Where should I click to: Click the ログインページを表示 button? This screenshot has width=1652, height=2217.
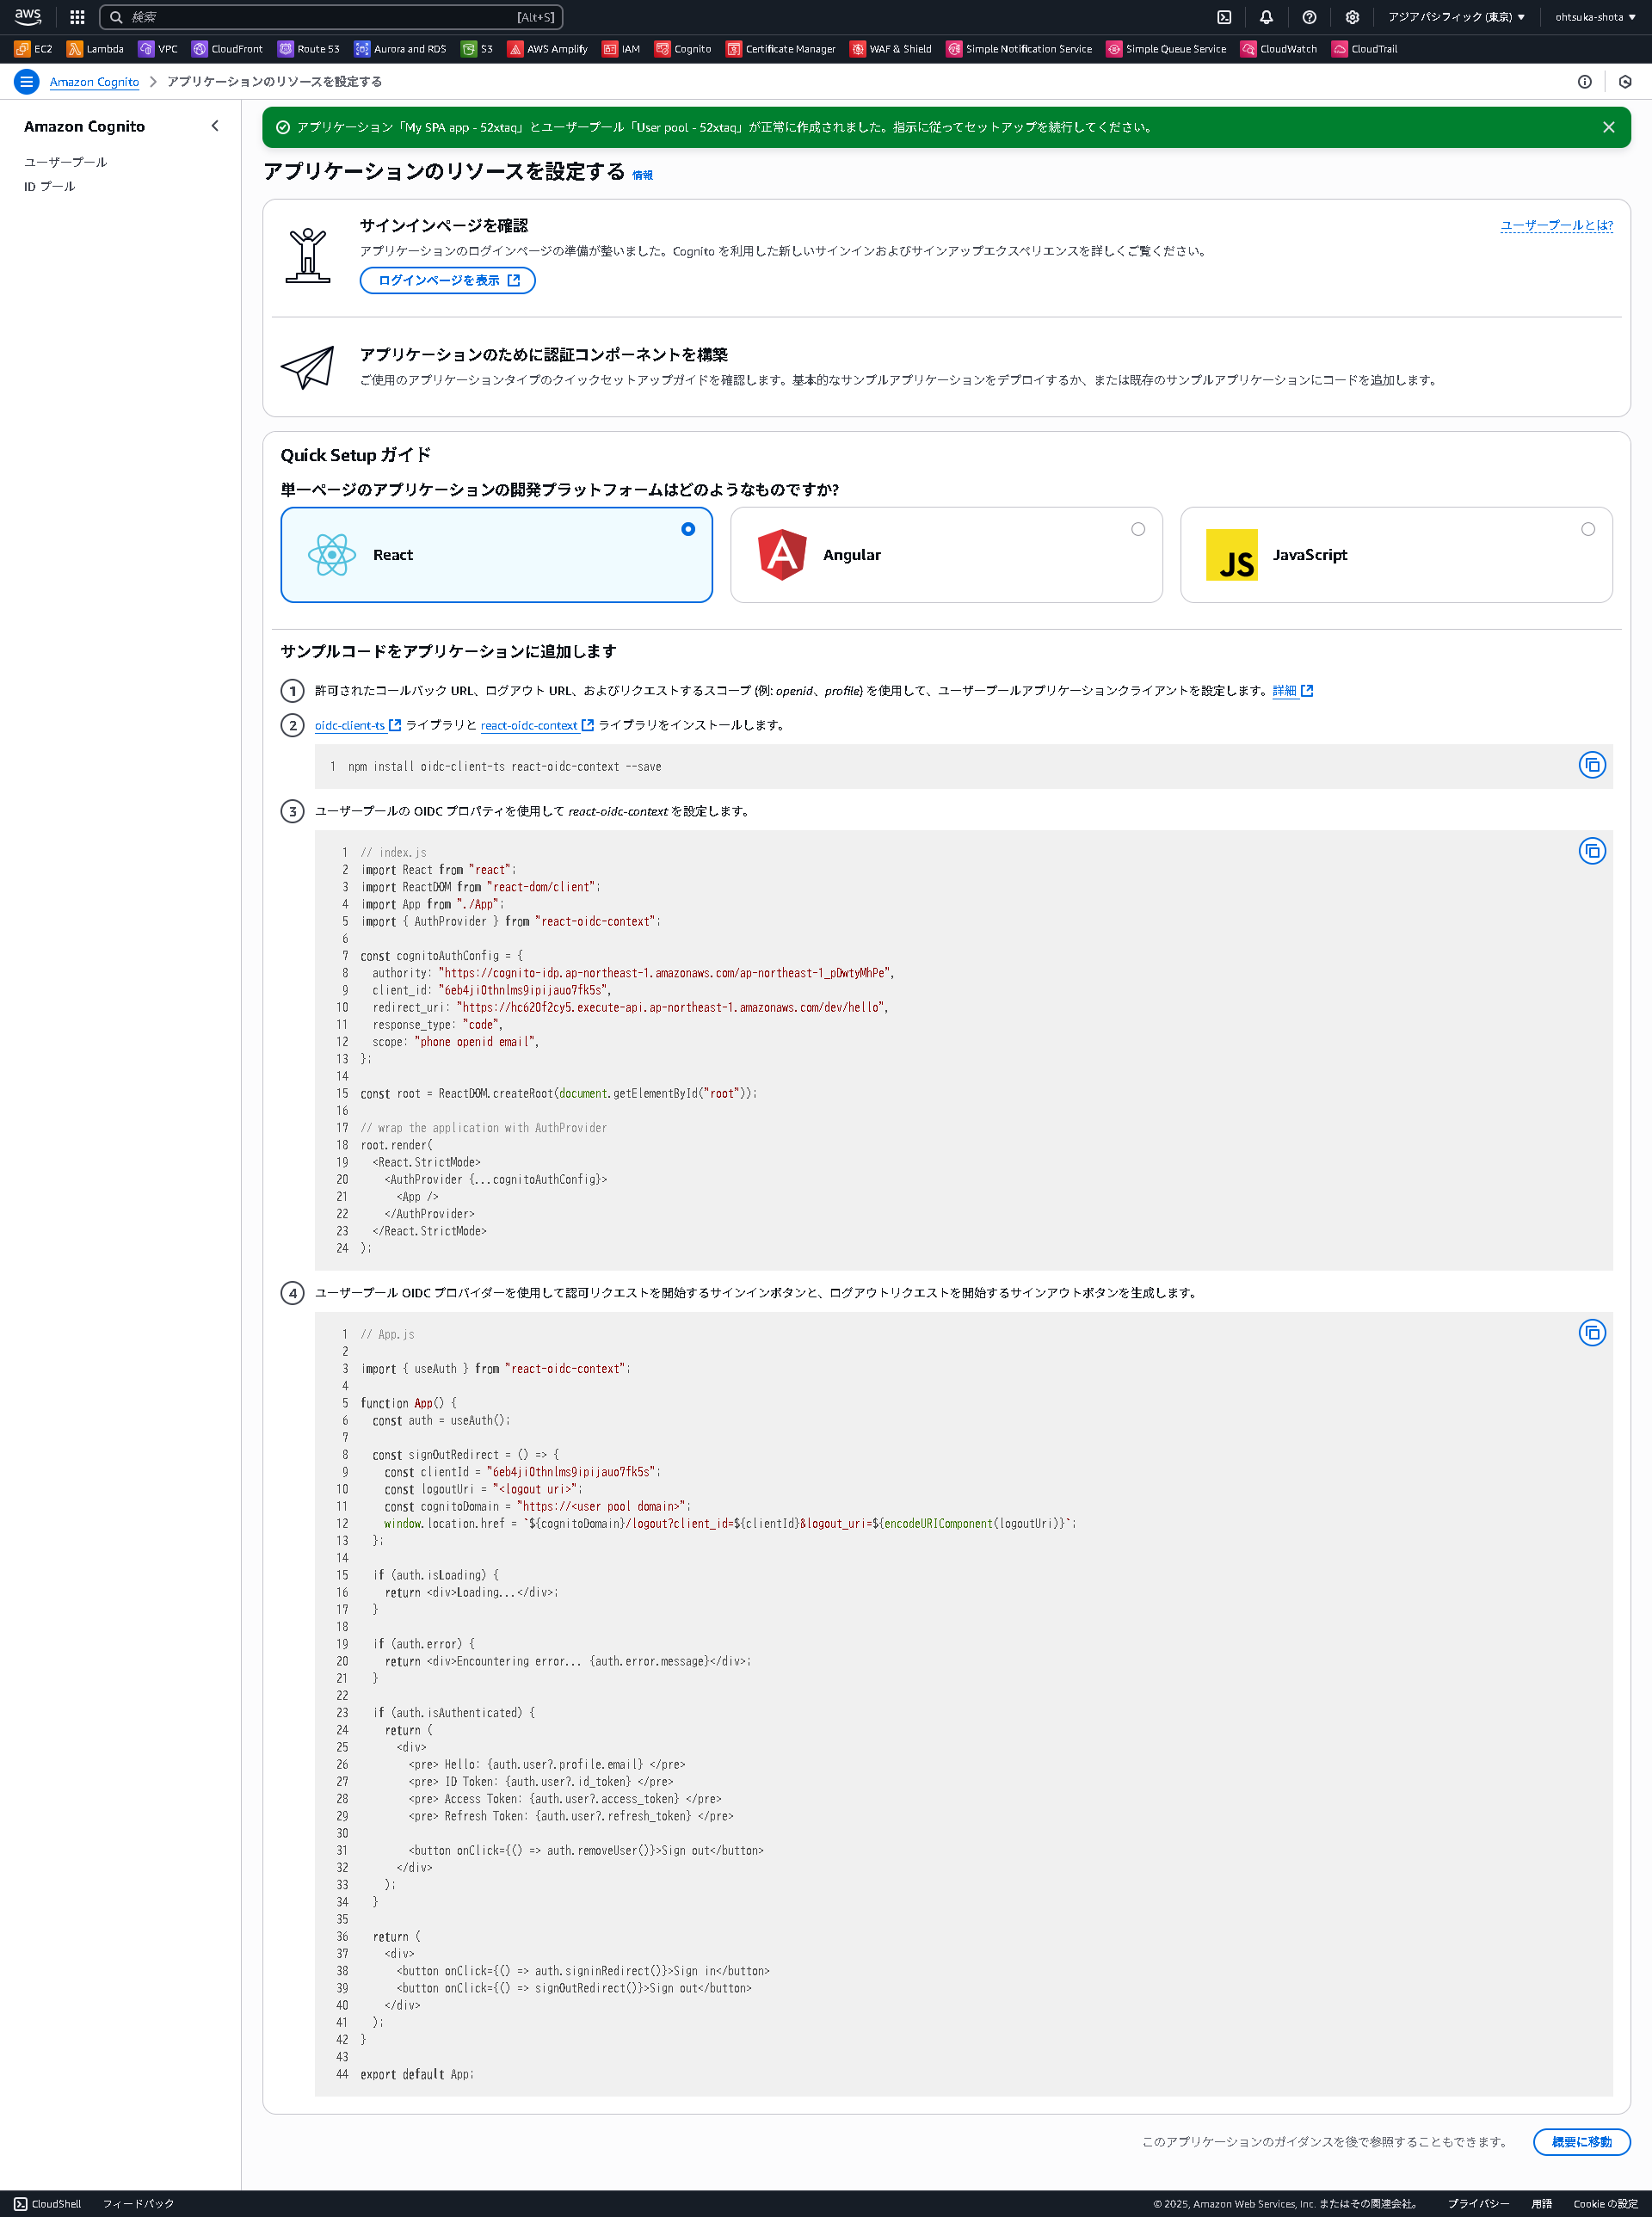446,281
